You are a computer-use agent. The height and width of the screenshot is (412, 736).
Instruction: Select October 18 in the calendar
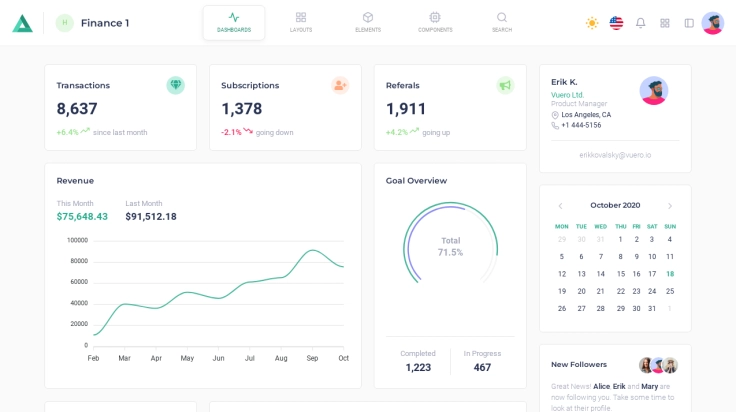(670, 274)
